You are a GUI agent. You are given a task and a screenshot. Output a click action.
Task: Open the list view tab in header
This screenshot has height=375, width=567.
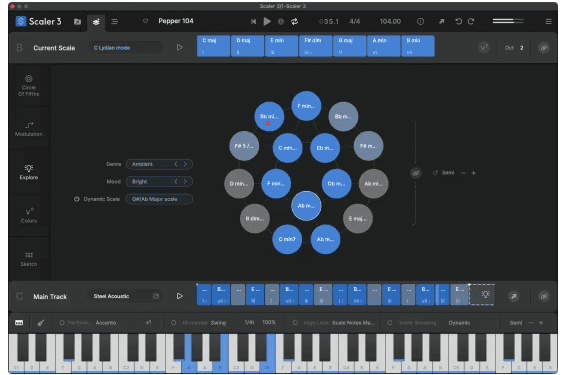tap(115, 22)
